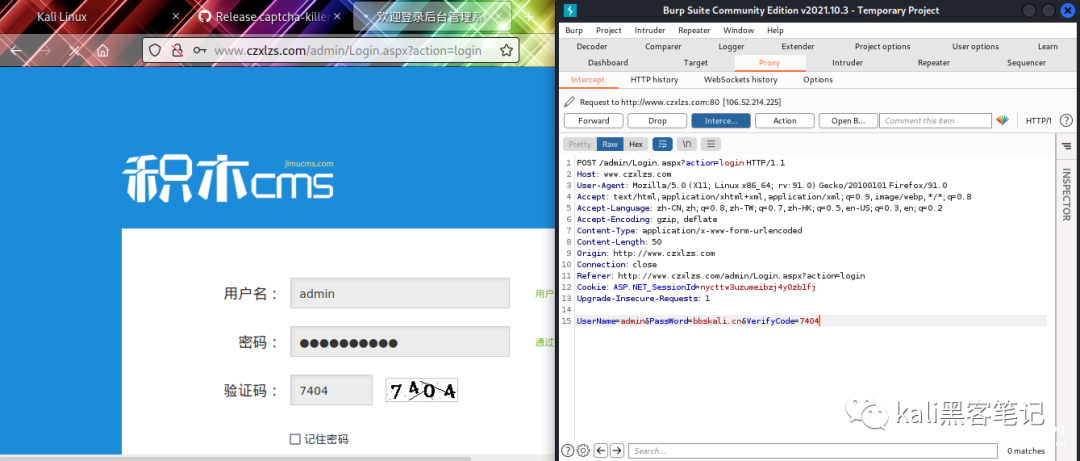Click the Forward button
The height and width of the screenshot is (461, 1080).
[594, 121]
